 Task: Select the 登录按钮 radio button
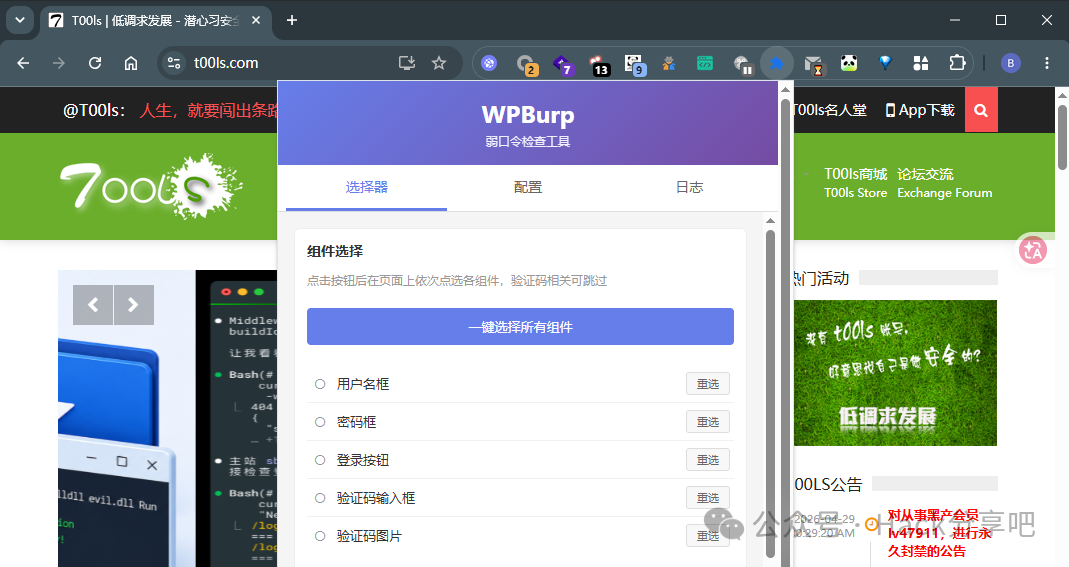[320, 460]
